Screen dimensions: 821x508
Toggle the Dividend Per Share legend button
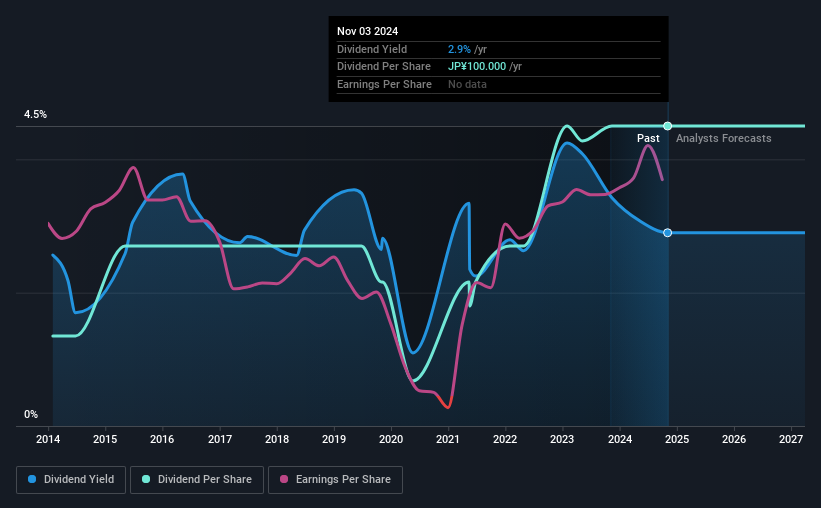click(197, 480)
